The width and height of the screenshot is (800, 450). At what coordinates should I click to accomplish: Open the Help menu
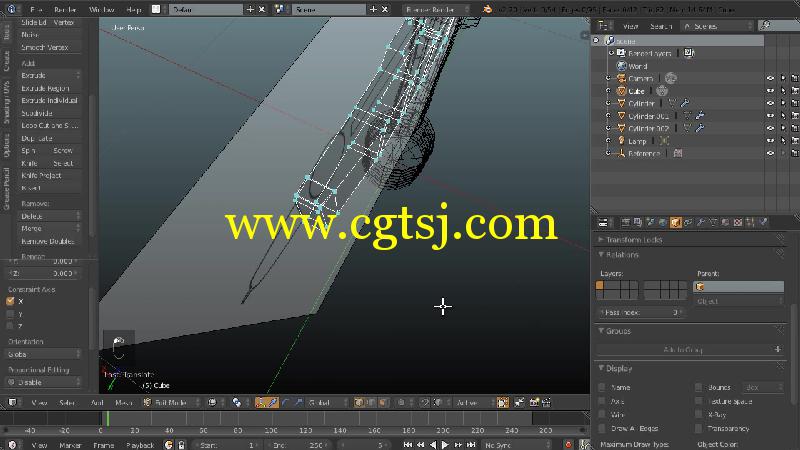click(133, 9)
